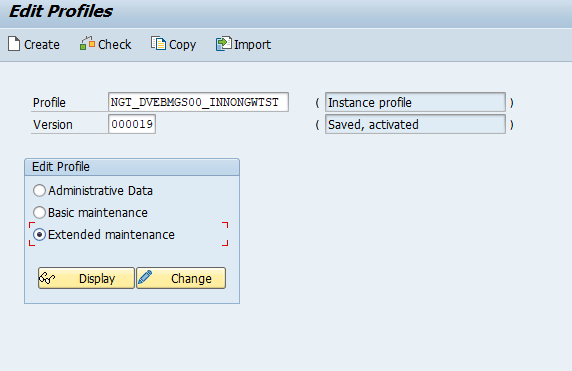572x371 pixels.
Task: Click the Saved, activated status field
Action: pyautogui.click(x=415, y=124)
